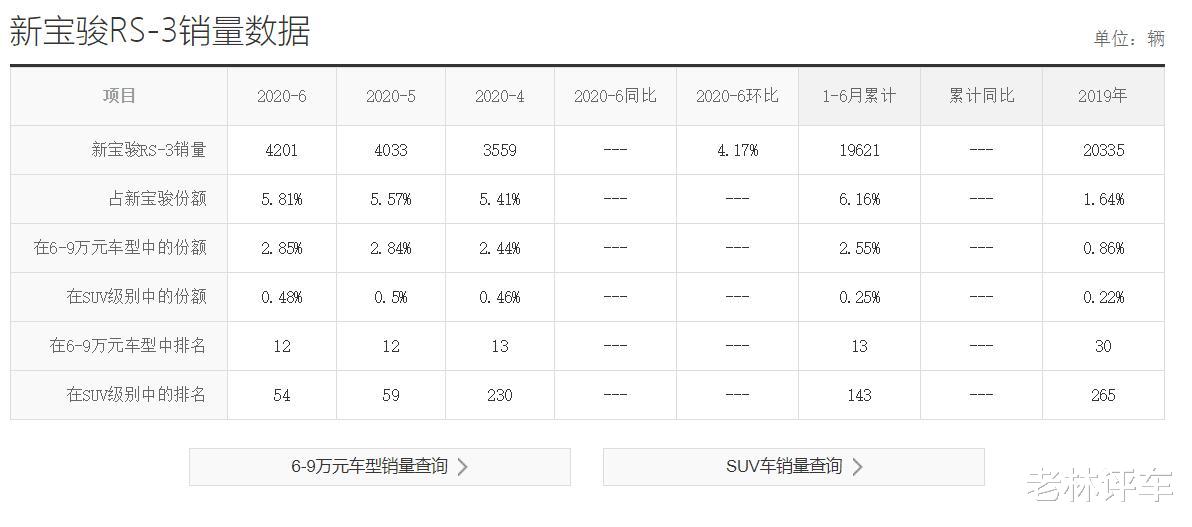Select the 2020-5 column header

[x=391, y=97]
